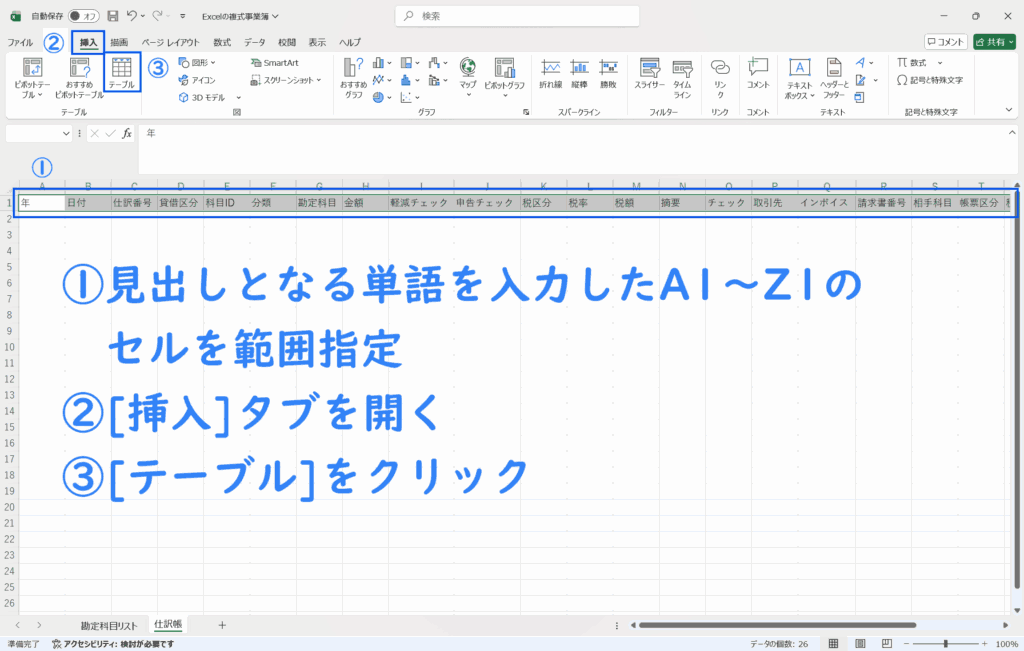Click the zoom slider in status bar
The width and height of the screenshot is (1024, 651).
click(x=946, y=644)
